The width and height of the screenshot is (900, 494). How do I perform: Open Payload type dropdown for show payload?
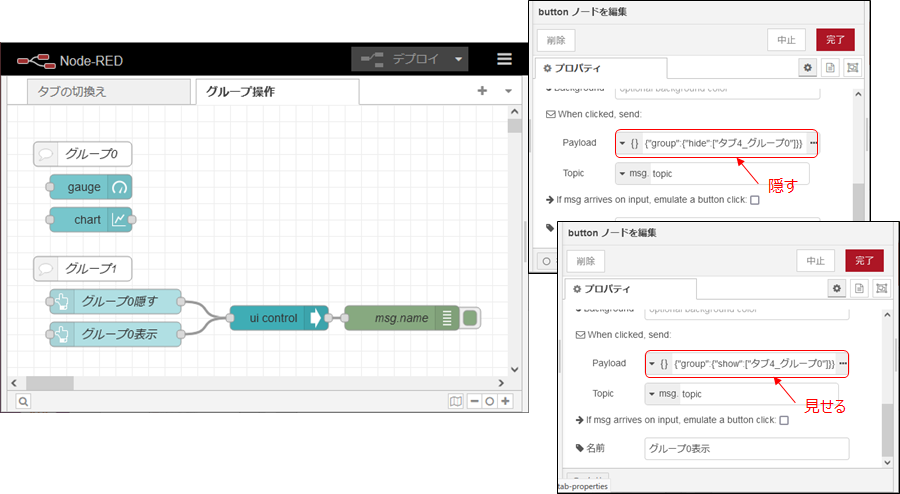(653, 363)
